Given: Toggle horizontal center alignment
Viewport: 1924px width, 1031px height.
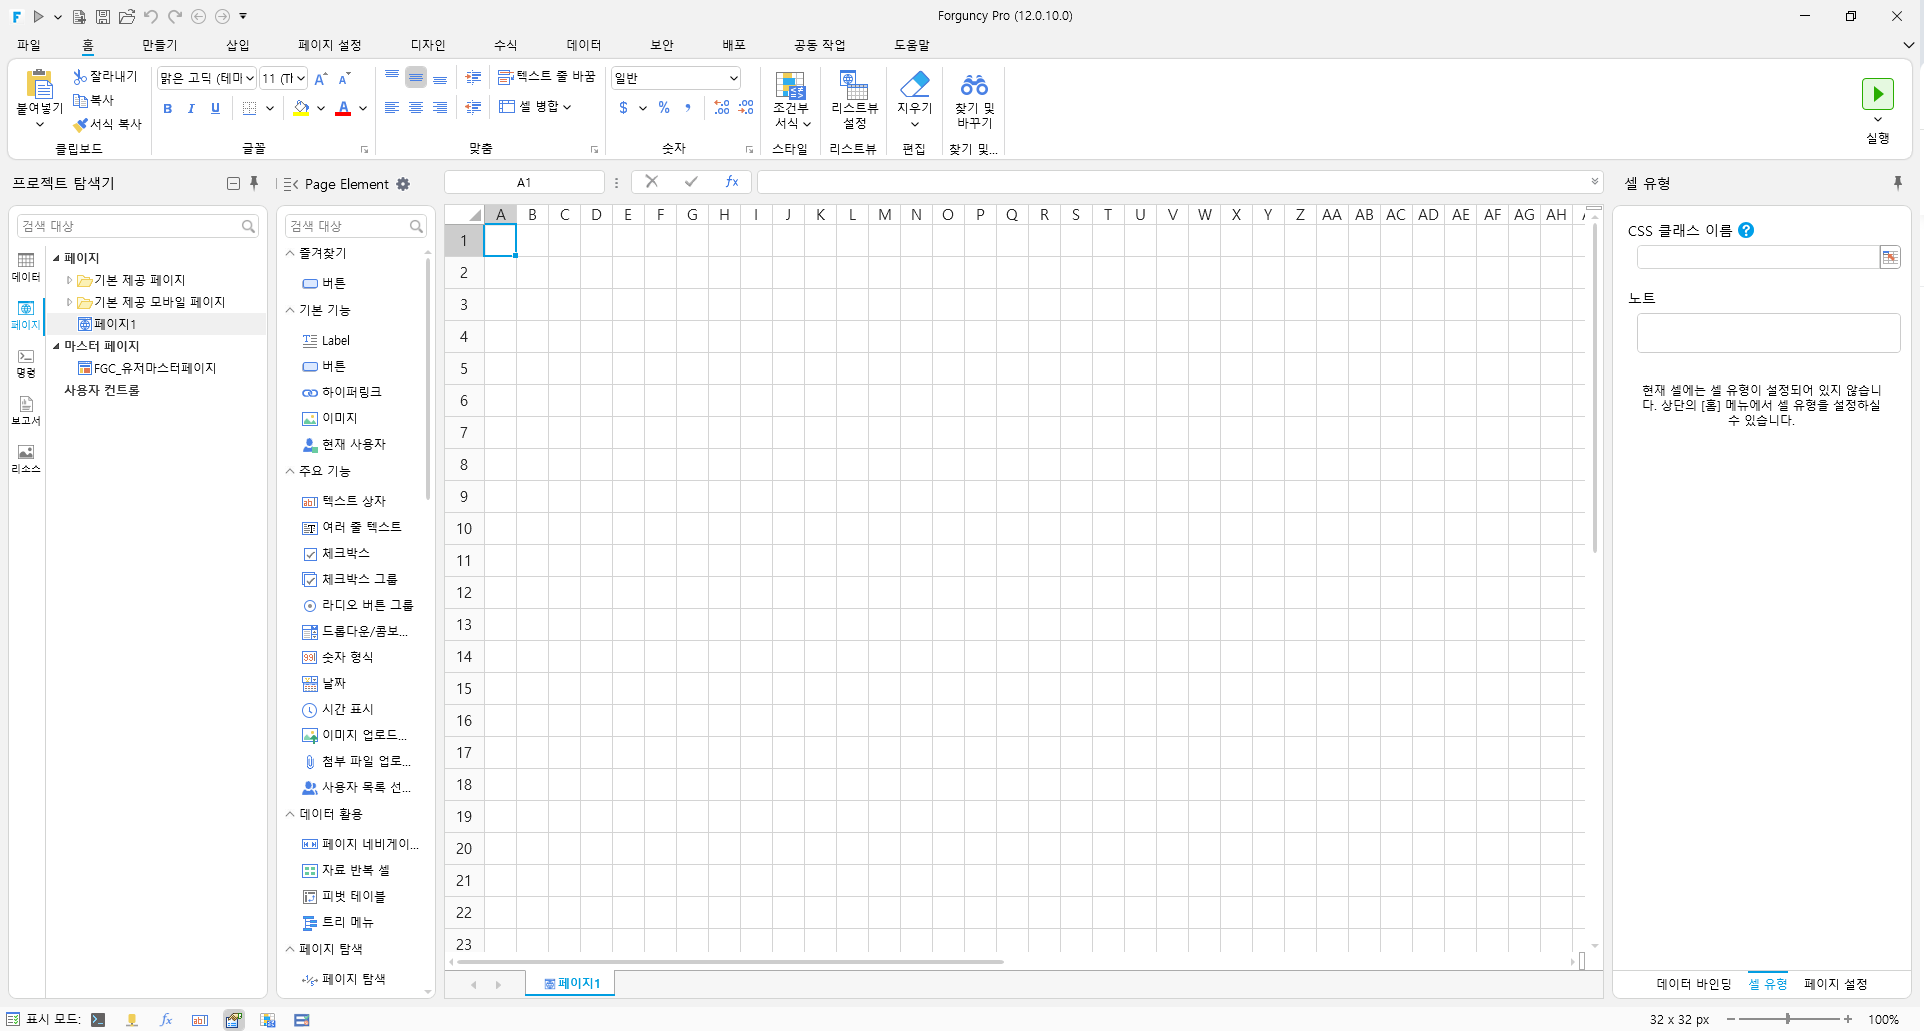Looking at the screenshot, I should [416, 108].
